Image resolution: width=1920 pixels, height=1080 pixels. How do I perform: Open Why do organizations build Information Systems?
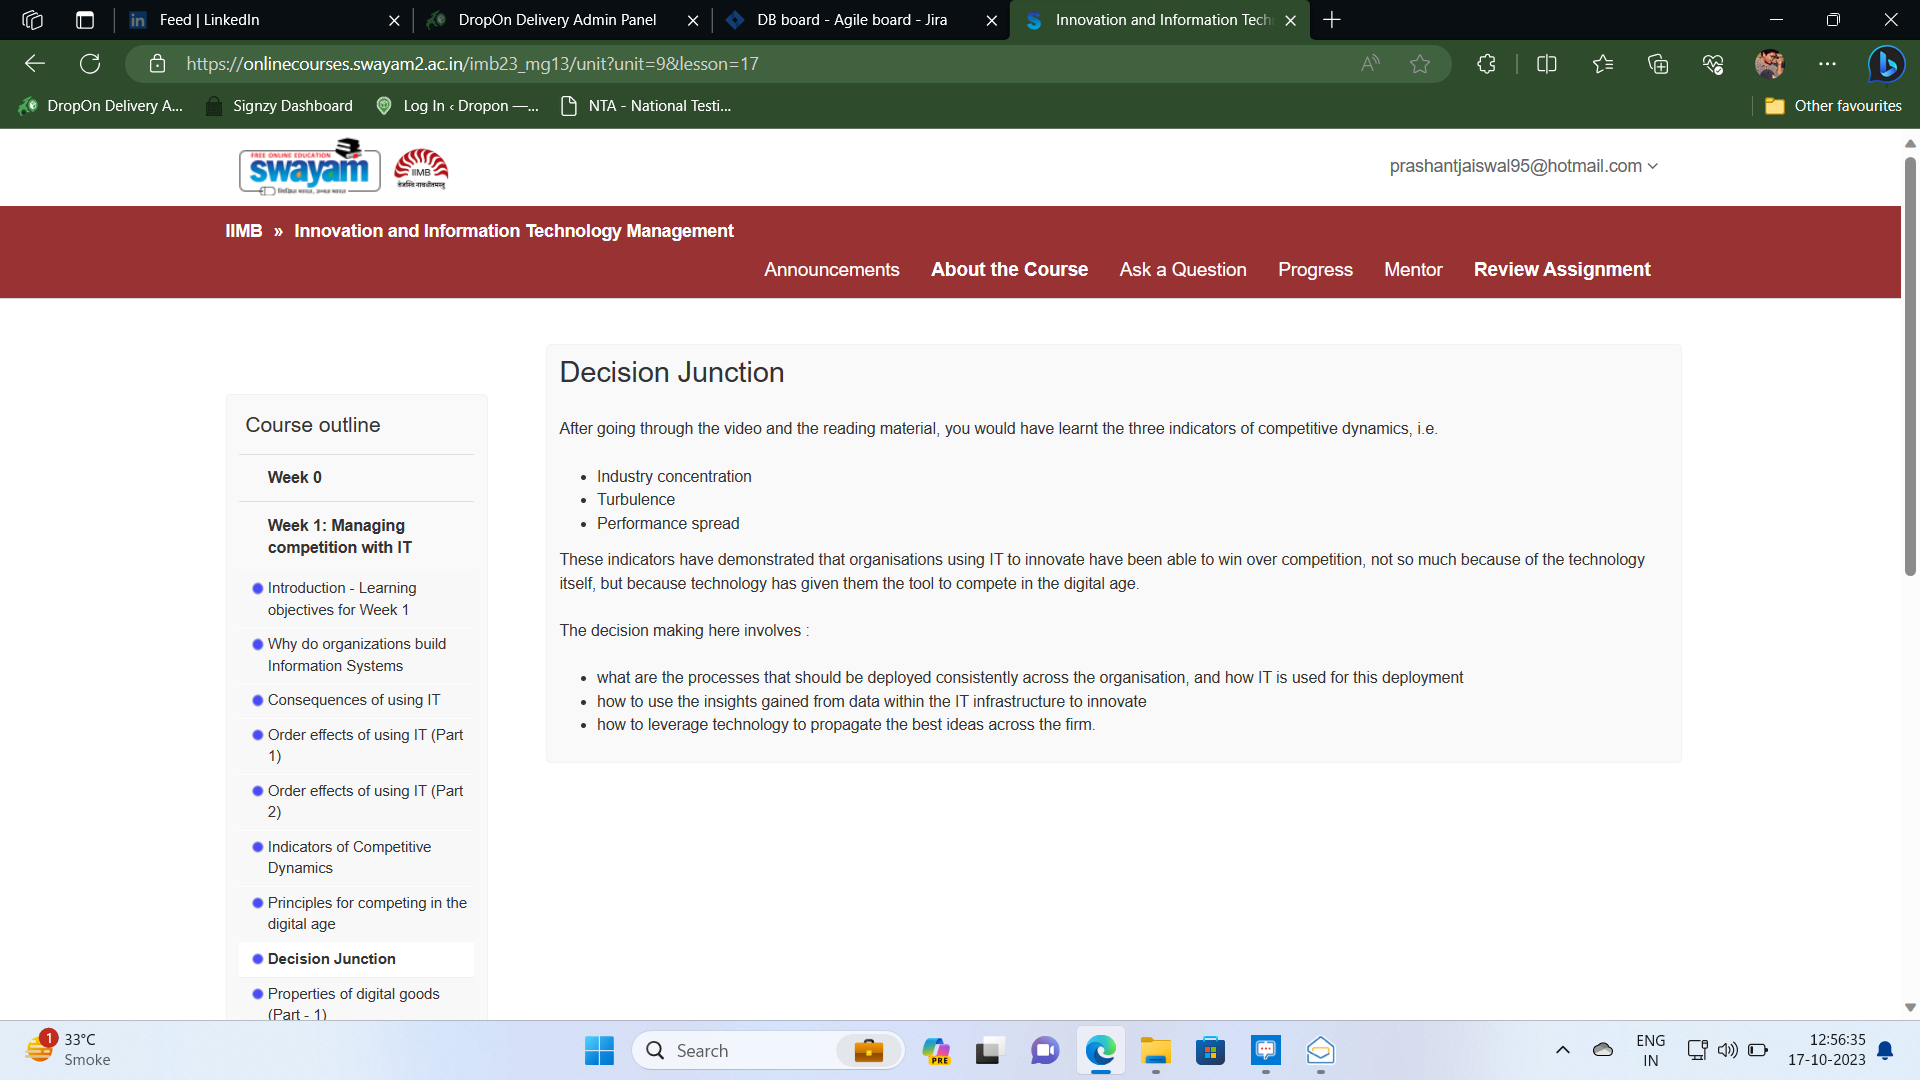(x=356, y=655)
